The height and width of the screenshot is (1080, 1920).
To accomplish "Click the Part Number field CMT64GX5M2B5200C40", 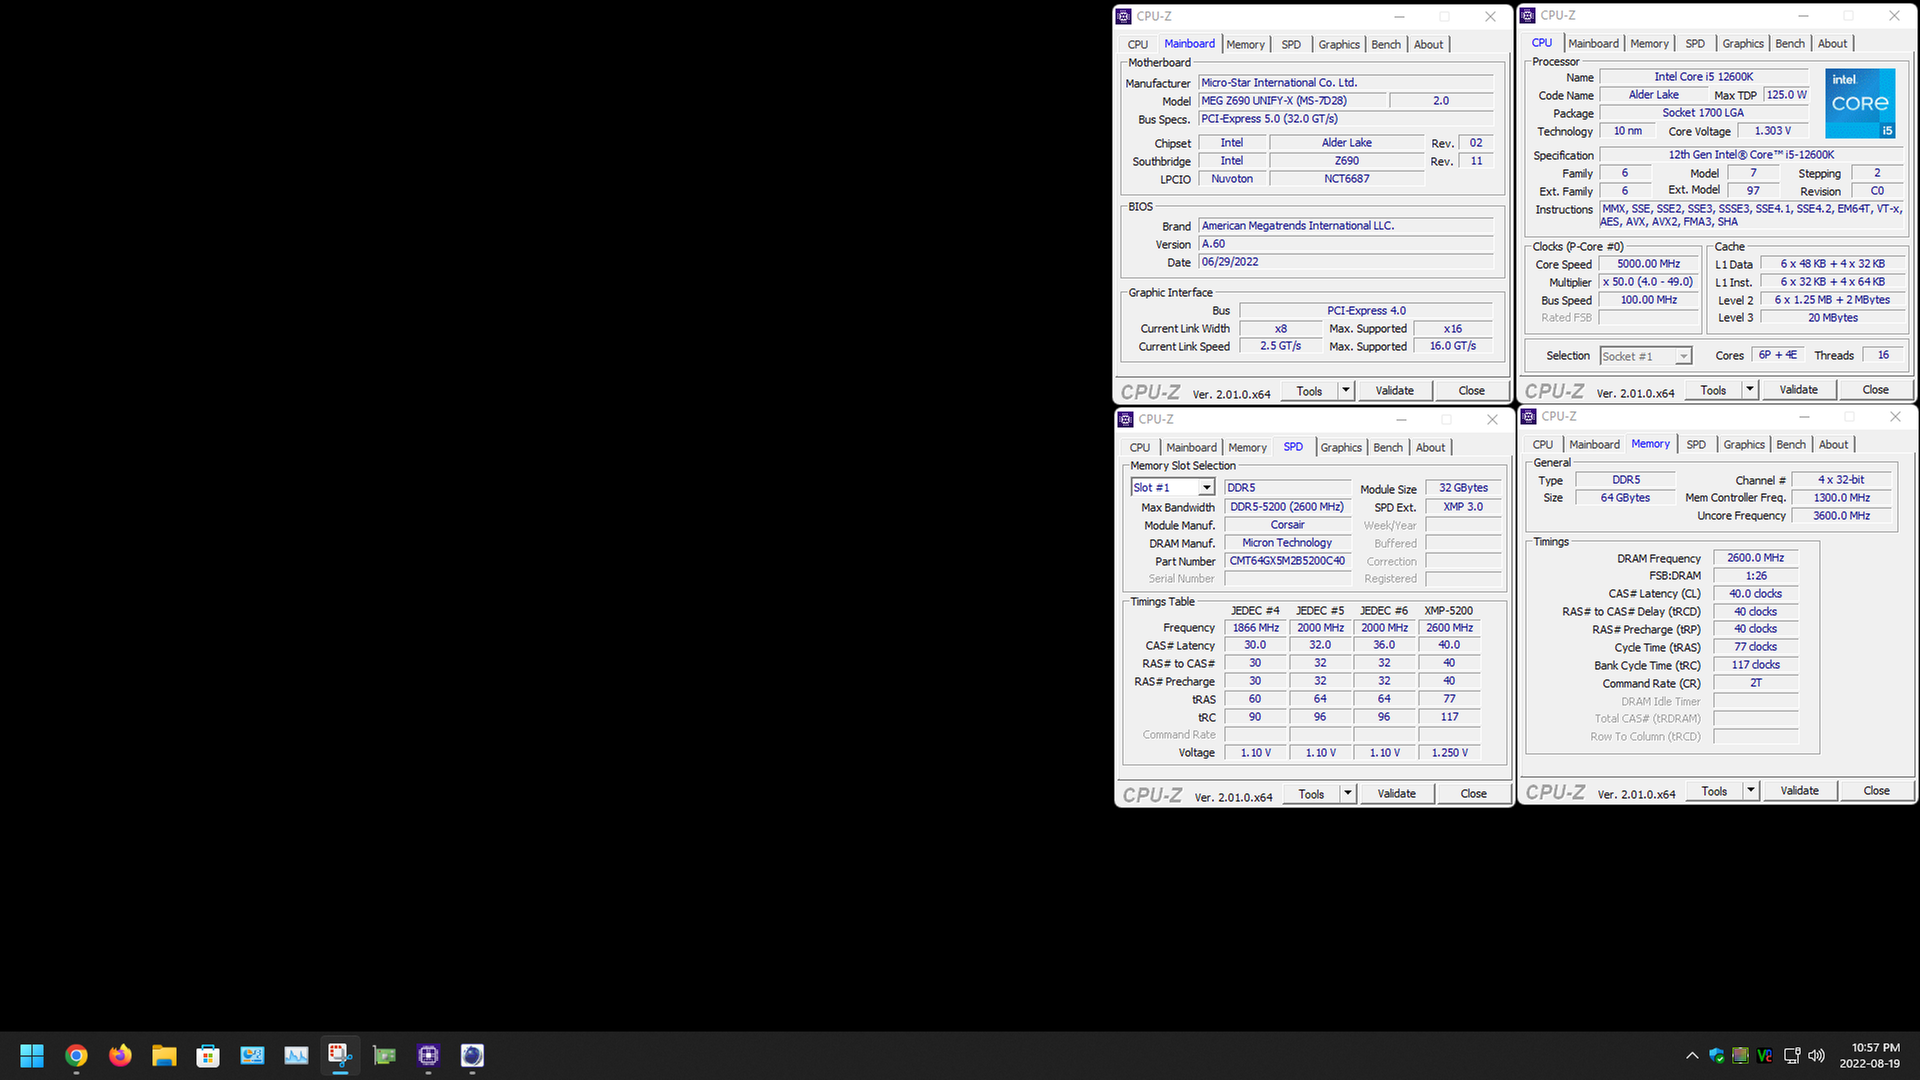I will 1287,560.
